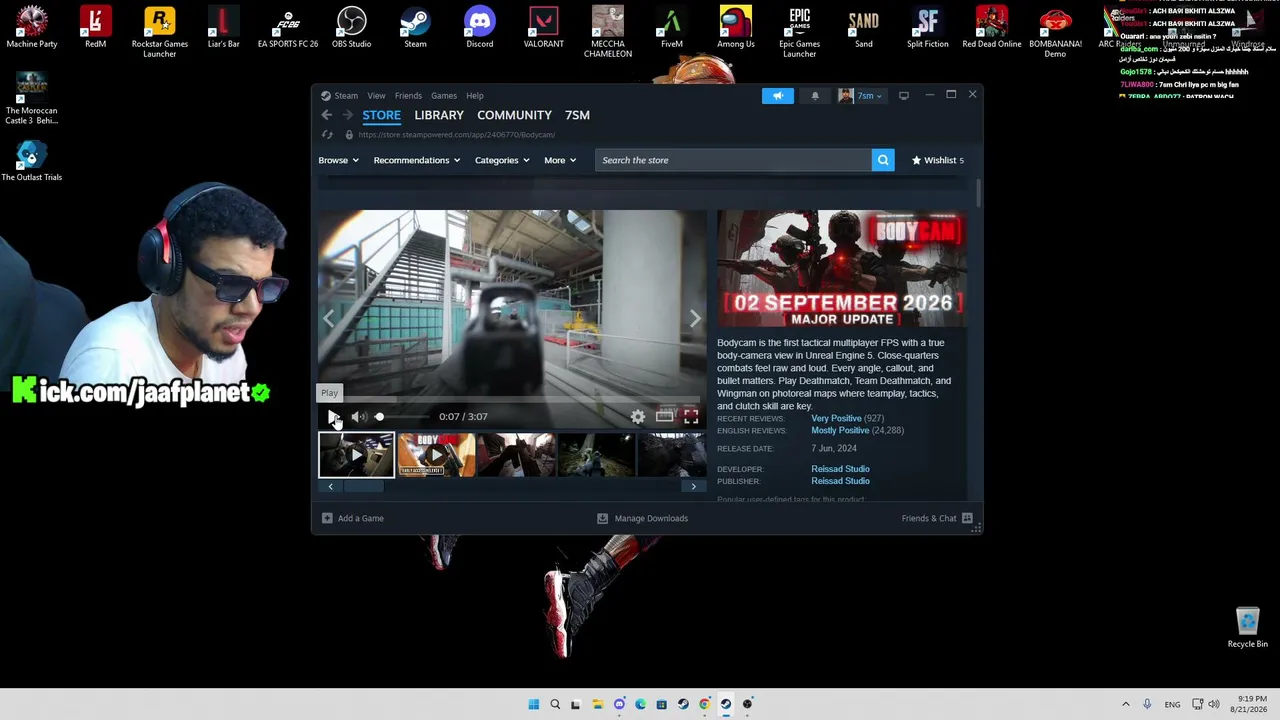Expand the Categories dropdown
This screenshot has height=720, width=1280.
(x=502, y=160)
